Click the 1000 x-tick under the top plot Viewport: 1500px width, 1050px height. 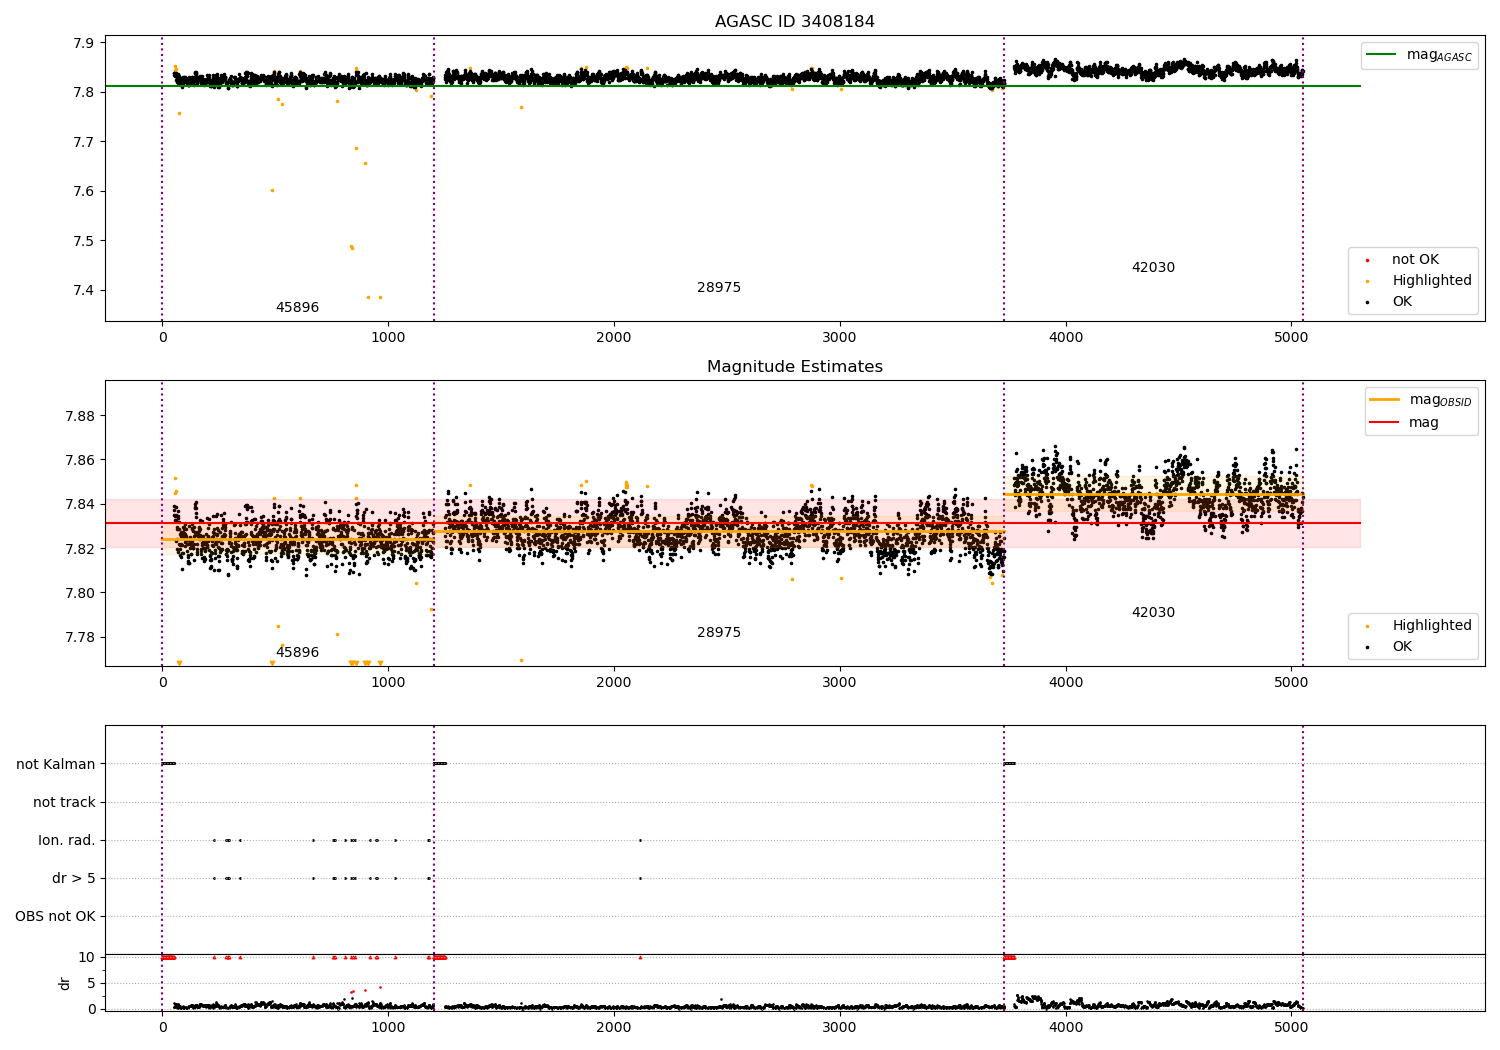[388, 337]
